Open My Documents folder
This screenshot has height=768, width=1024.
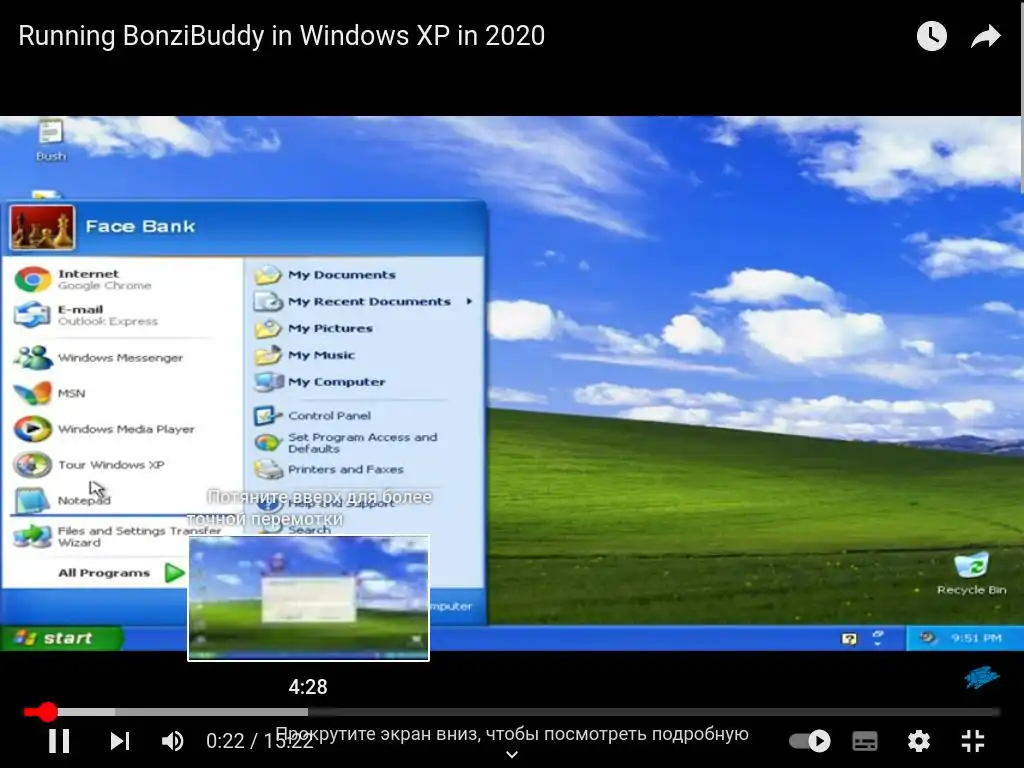tap(325, 275)
